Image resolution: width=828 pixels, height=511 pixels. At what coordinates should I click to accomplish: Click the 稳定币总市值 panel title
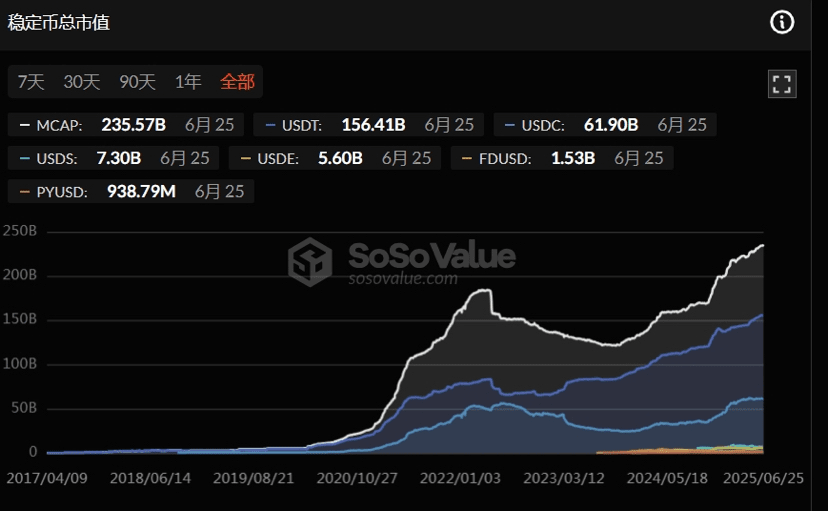[59, 22]
